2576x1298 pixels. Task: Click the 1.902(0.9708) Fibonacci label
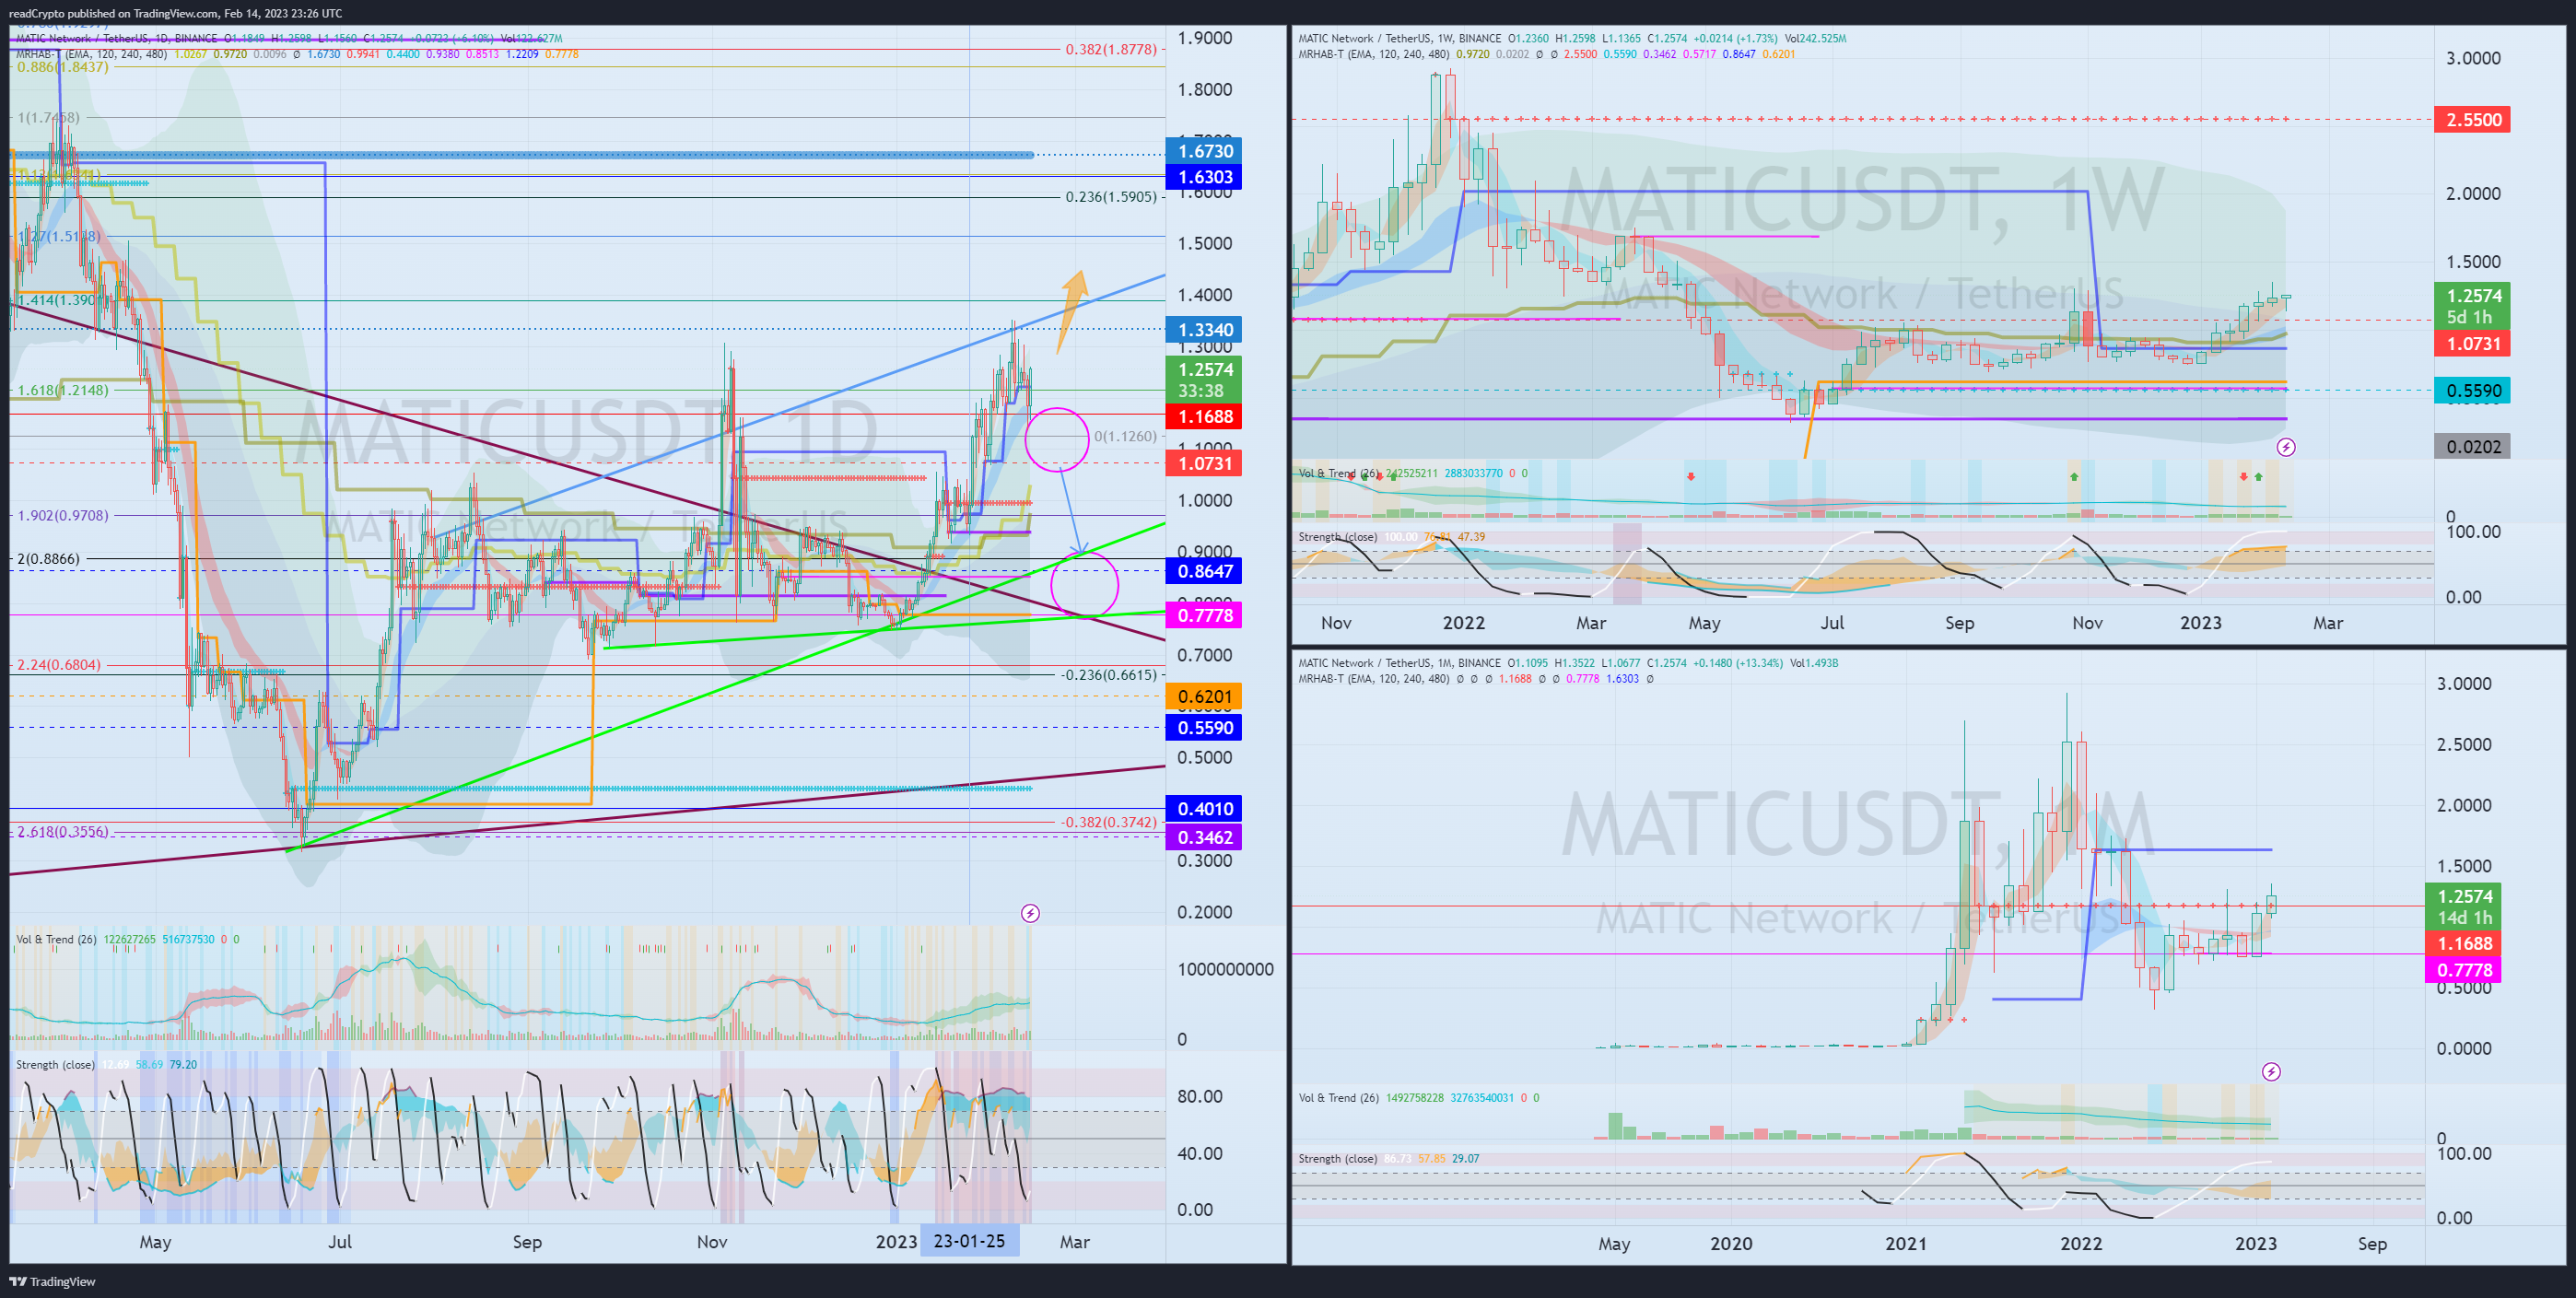click(63, 515)
